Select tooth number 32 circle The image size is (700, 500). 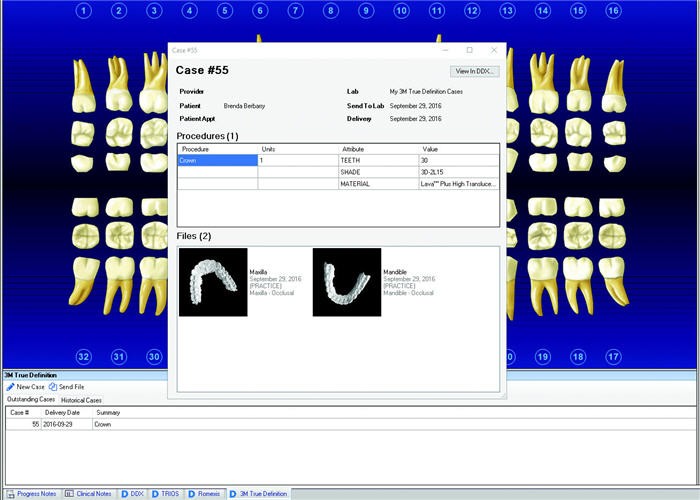point(83,357)
